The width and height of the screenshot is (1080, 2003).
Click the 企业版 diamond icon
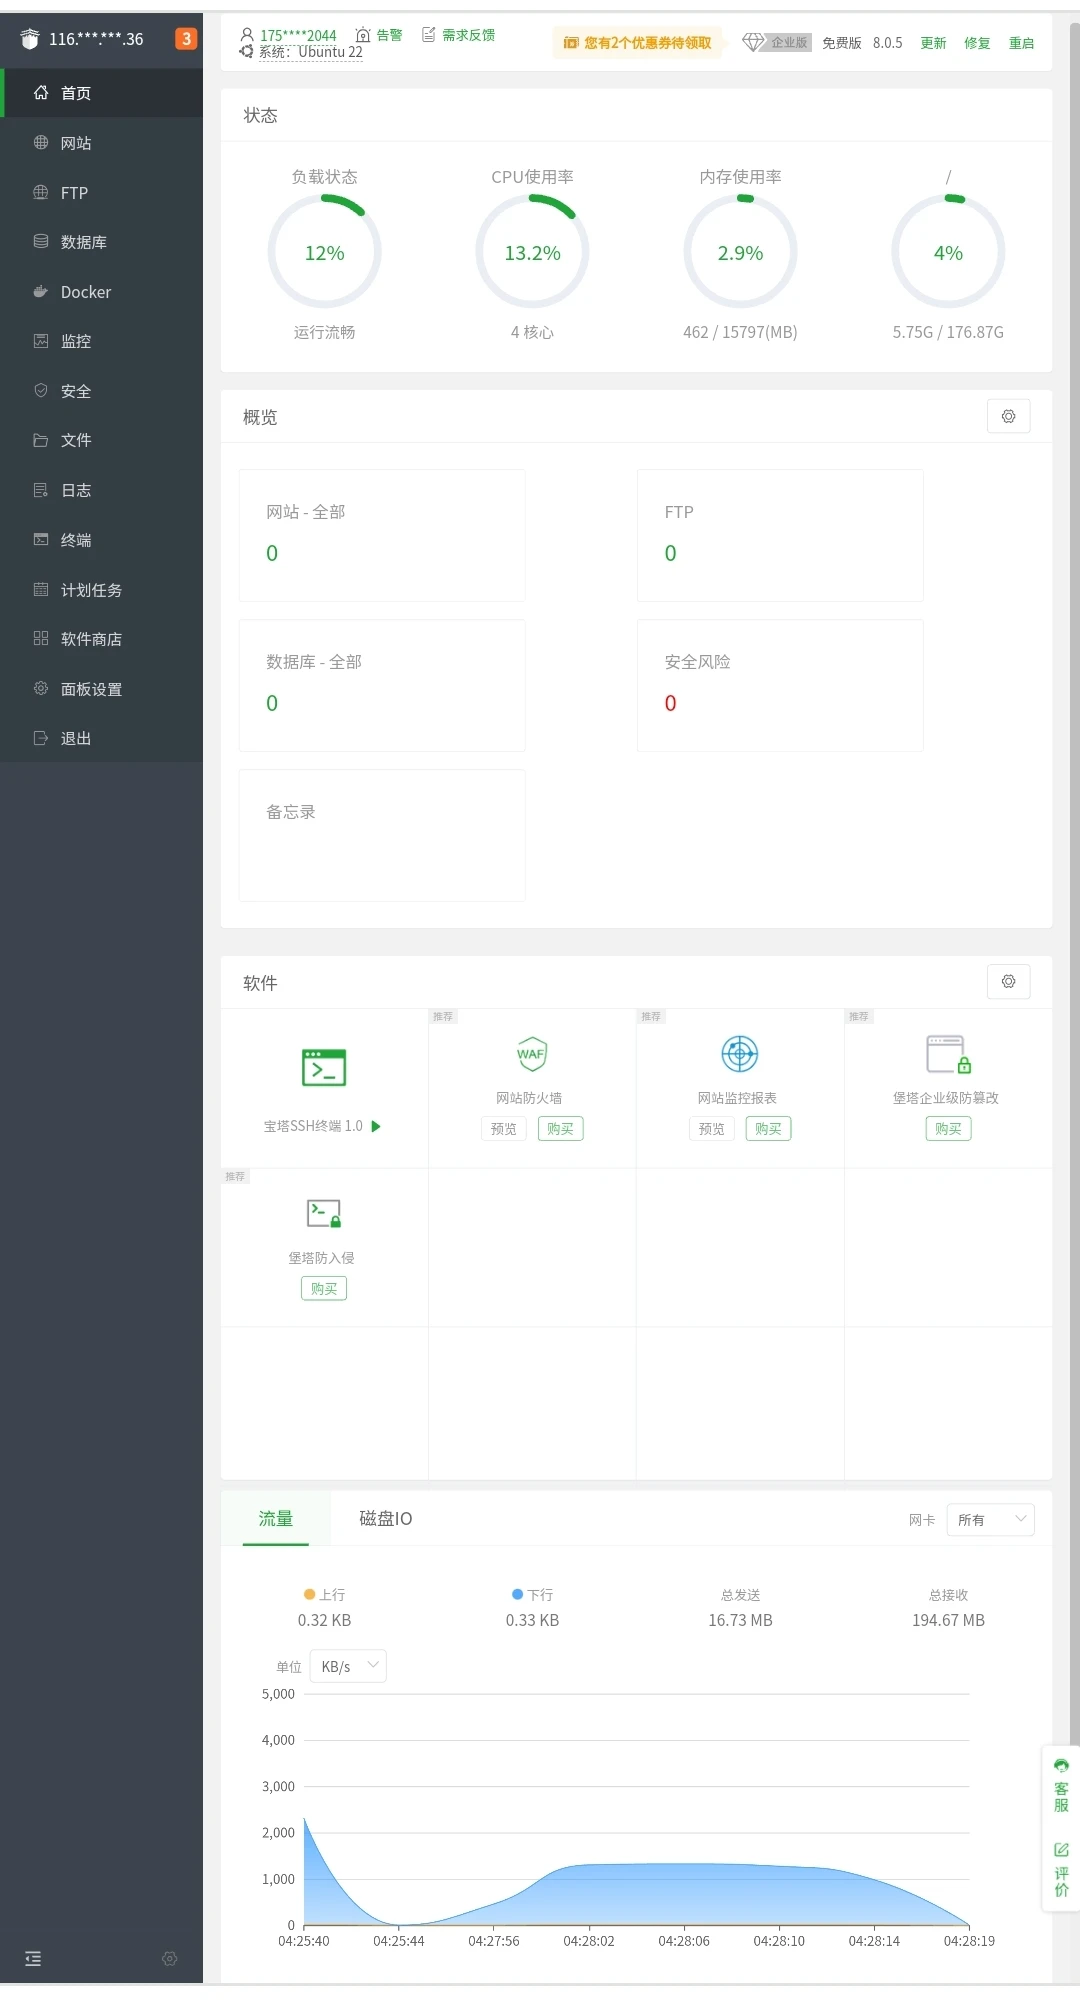coord(753,42)
